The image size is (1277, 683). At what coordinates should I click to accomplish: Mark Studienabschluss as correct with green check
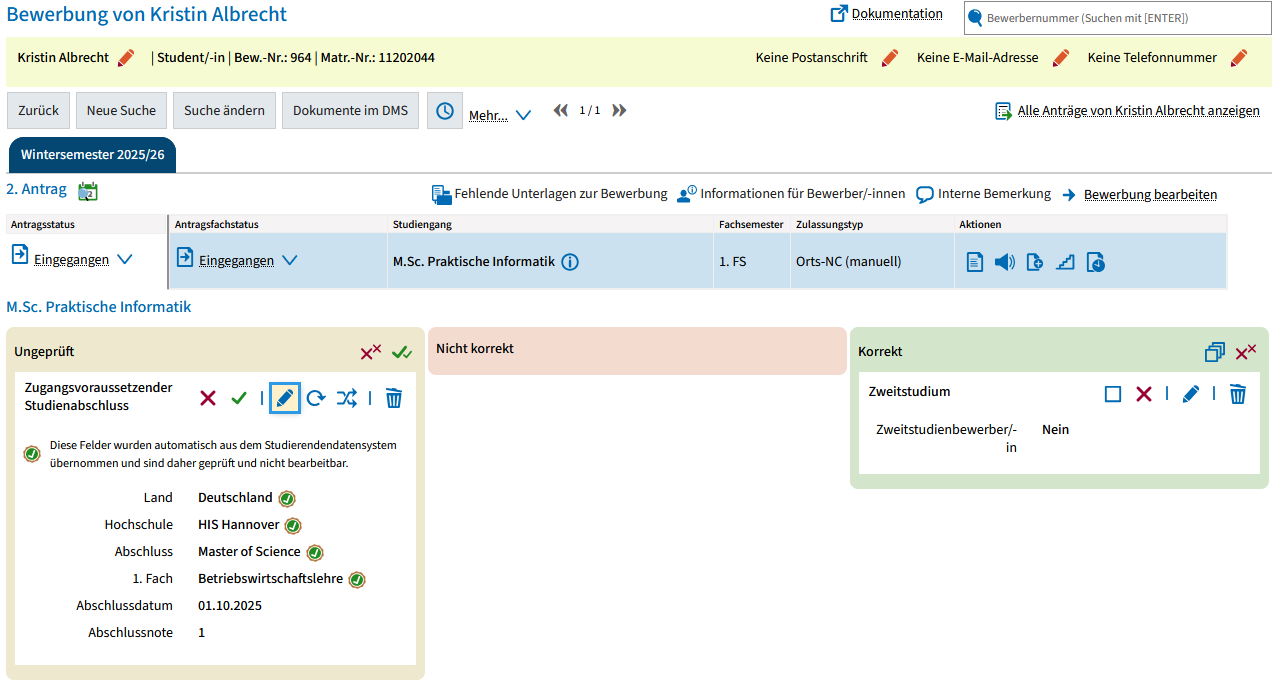[x=238, y=398]
